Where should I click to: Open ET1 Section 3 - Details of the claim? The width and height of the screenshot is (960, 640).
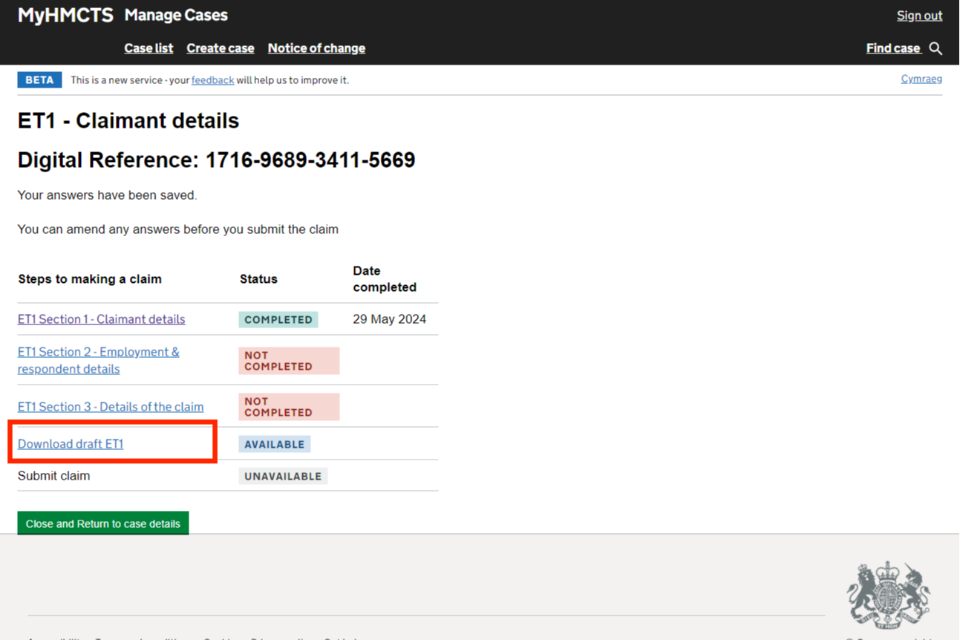pyautogui.click(x=110, y=407)
